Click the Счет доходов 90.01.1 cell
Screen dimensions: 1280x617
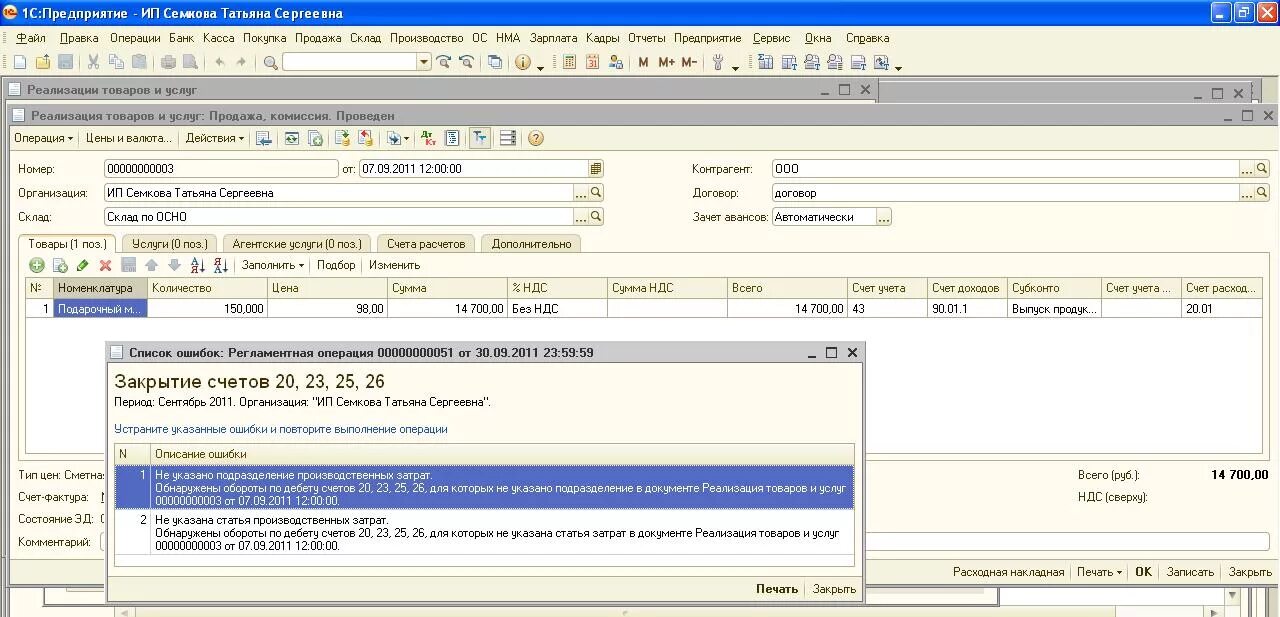coord(967,309)
